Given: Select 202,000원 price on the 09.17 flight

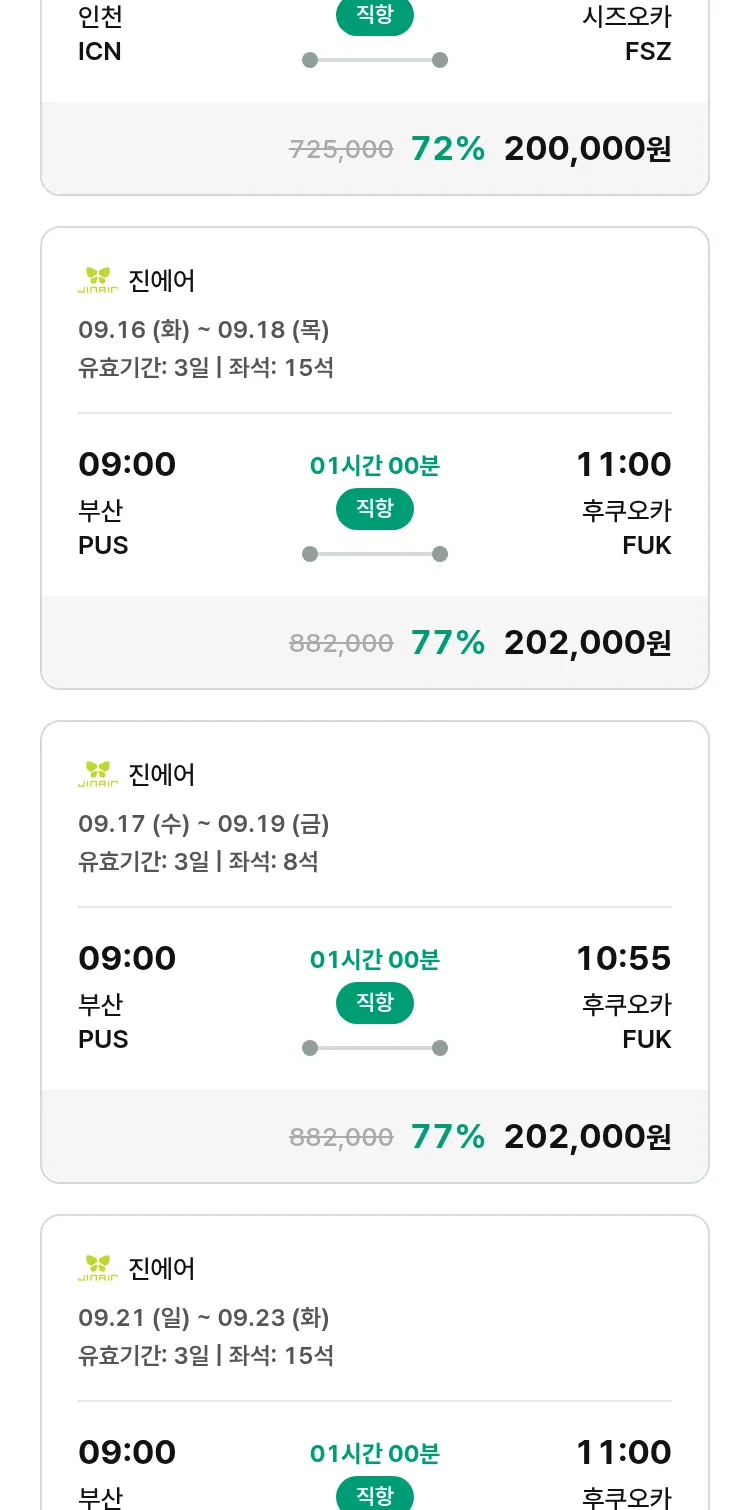Looking at the screenshot, I should coord(587,1137).
